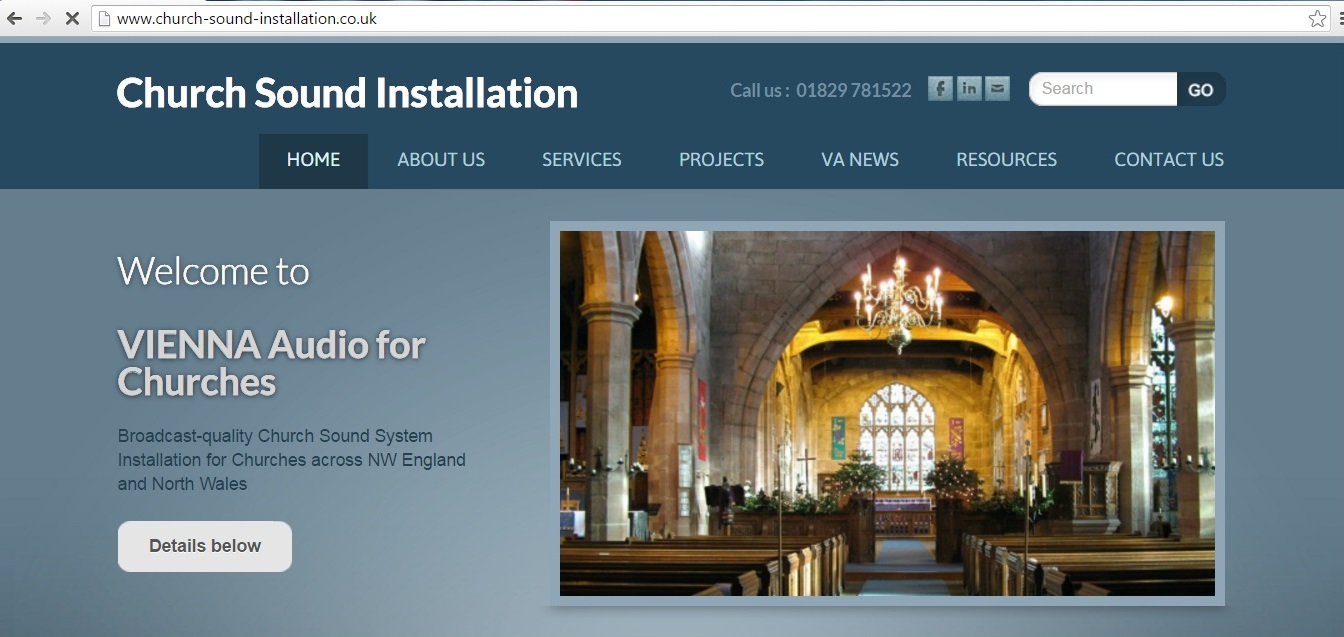The height and width of the screenshot is (637, 1344).
Task: Click the browser forward arrow
Action: (43, 18)
